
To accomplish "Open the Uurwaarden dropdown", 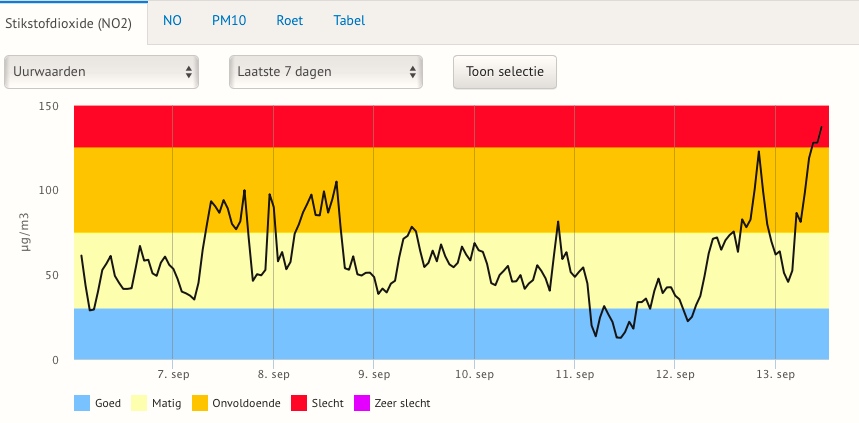I will coord(101,72).
